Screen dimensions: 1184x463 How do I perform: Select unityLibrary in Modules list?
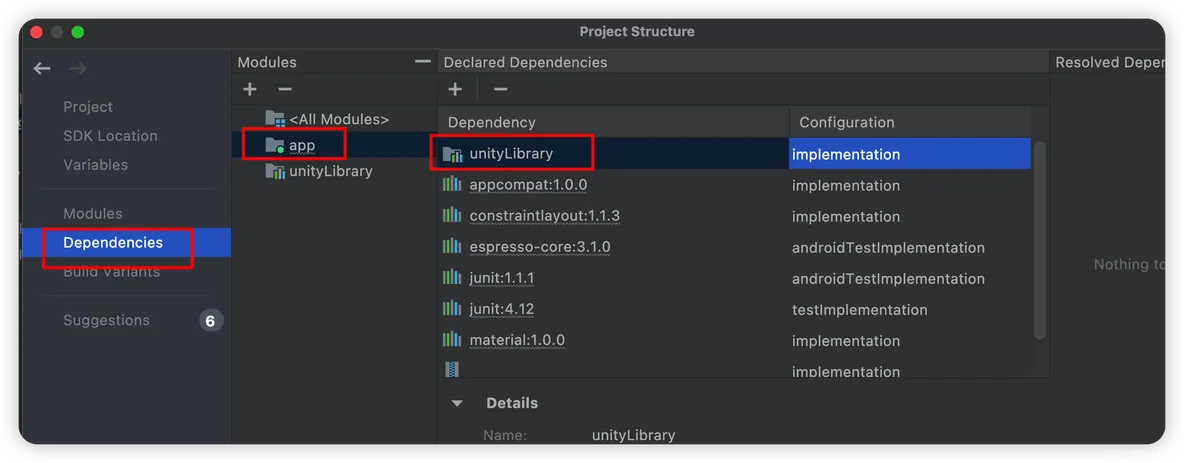(x=331, y=171)
